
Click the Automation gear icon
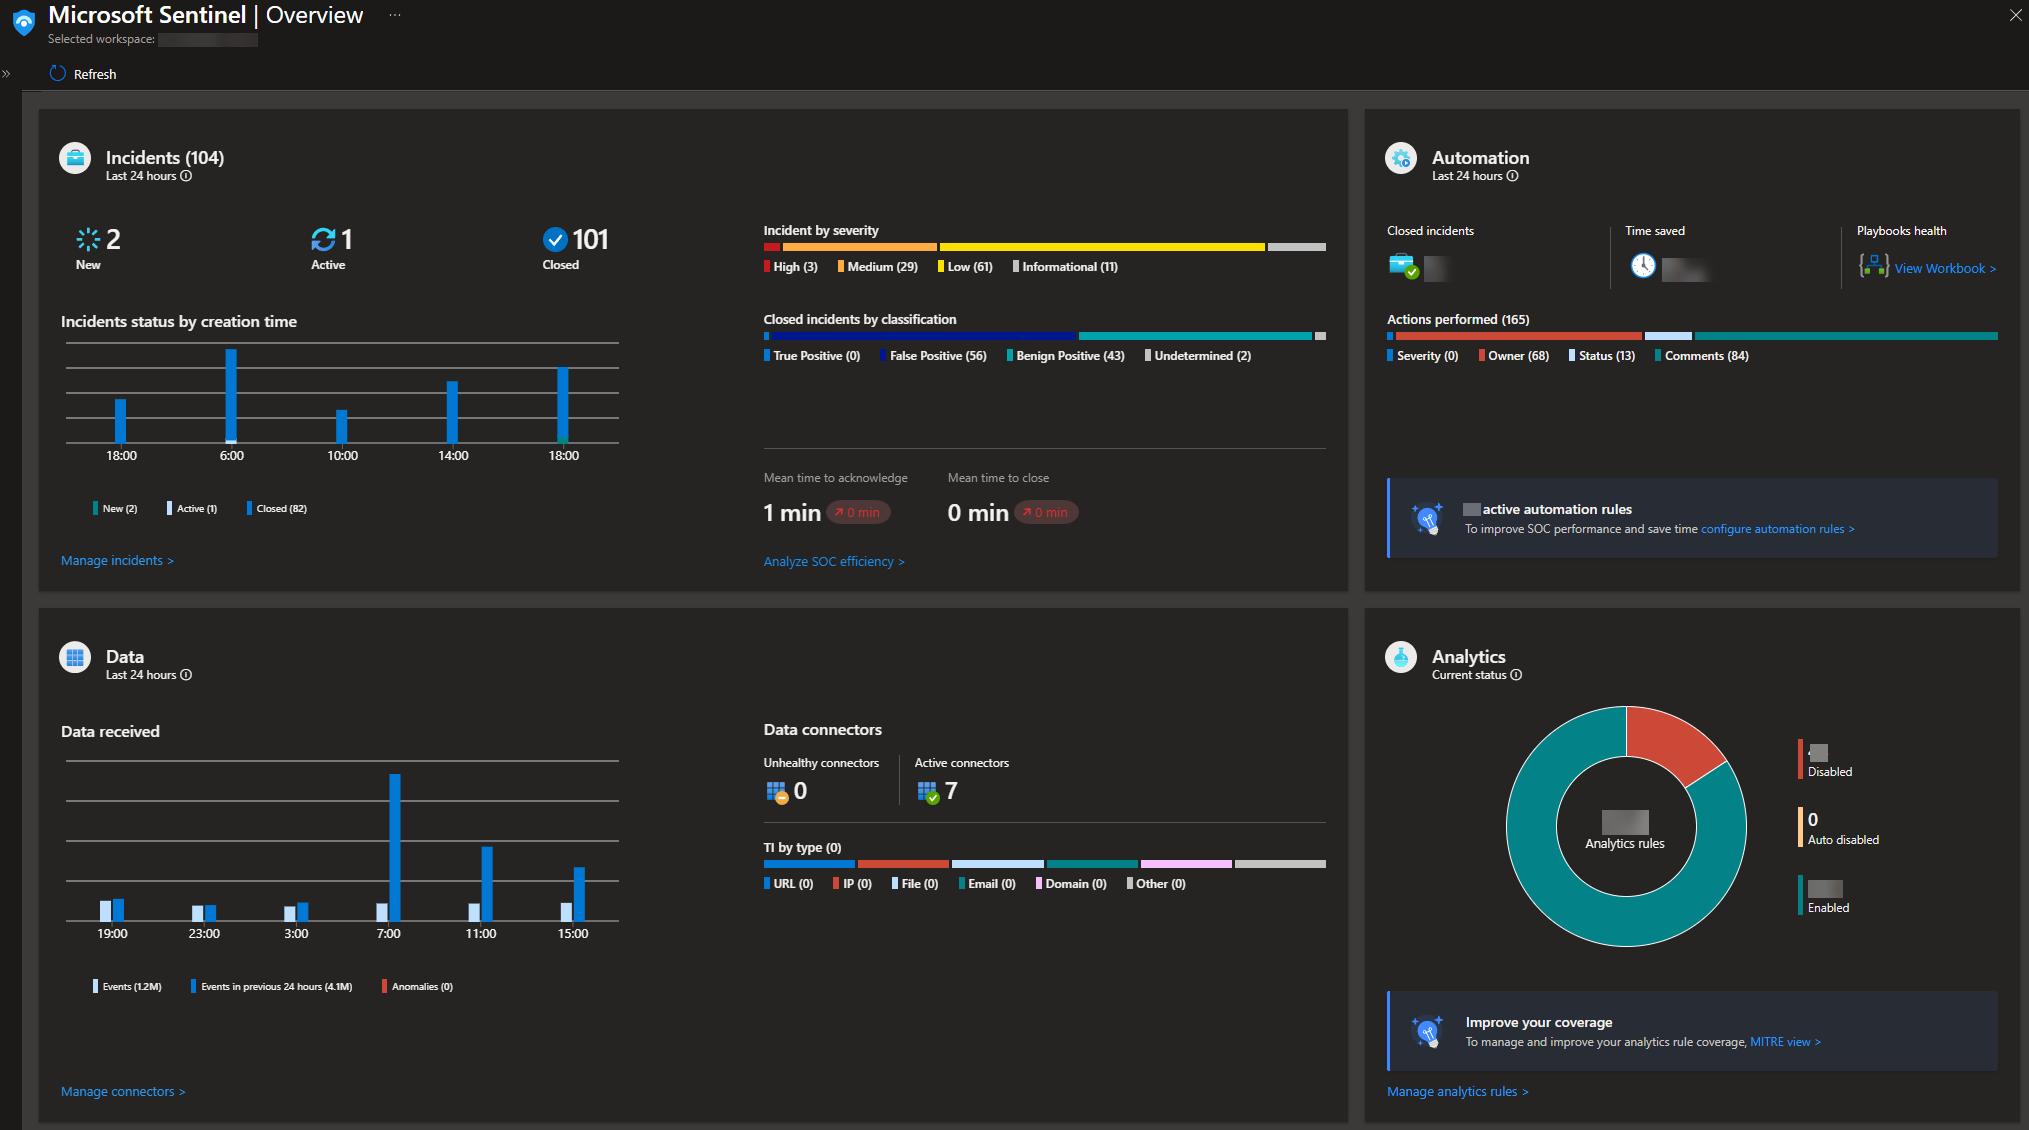coord(1401,158)
